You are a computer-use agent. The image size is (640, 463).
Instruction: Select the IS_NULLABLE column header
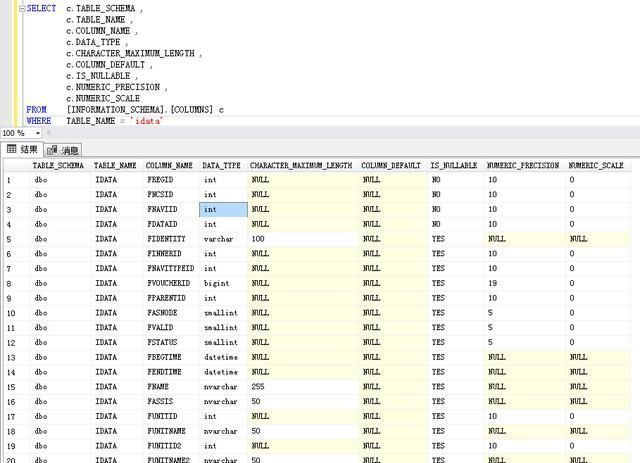coord(454,165)
